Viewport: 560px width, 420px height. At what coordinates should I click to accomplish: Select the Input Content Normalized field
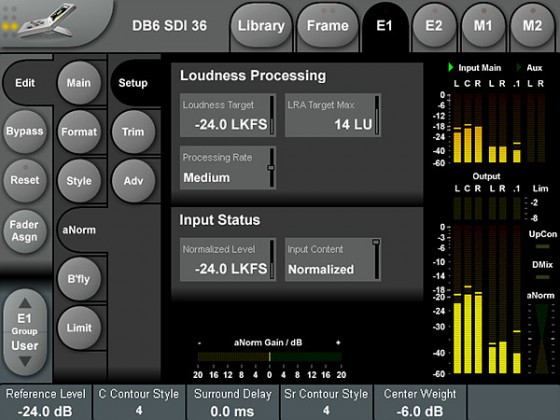333,260
